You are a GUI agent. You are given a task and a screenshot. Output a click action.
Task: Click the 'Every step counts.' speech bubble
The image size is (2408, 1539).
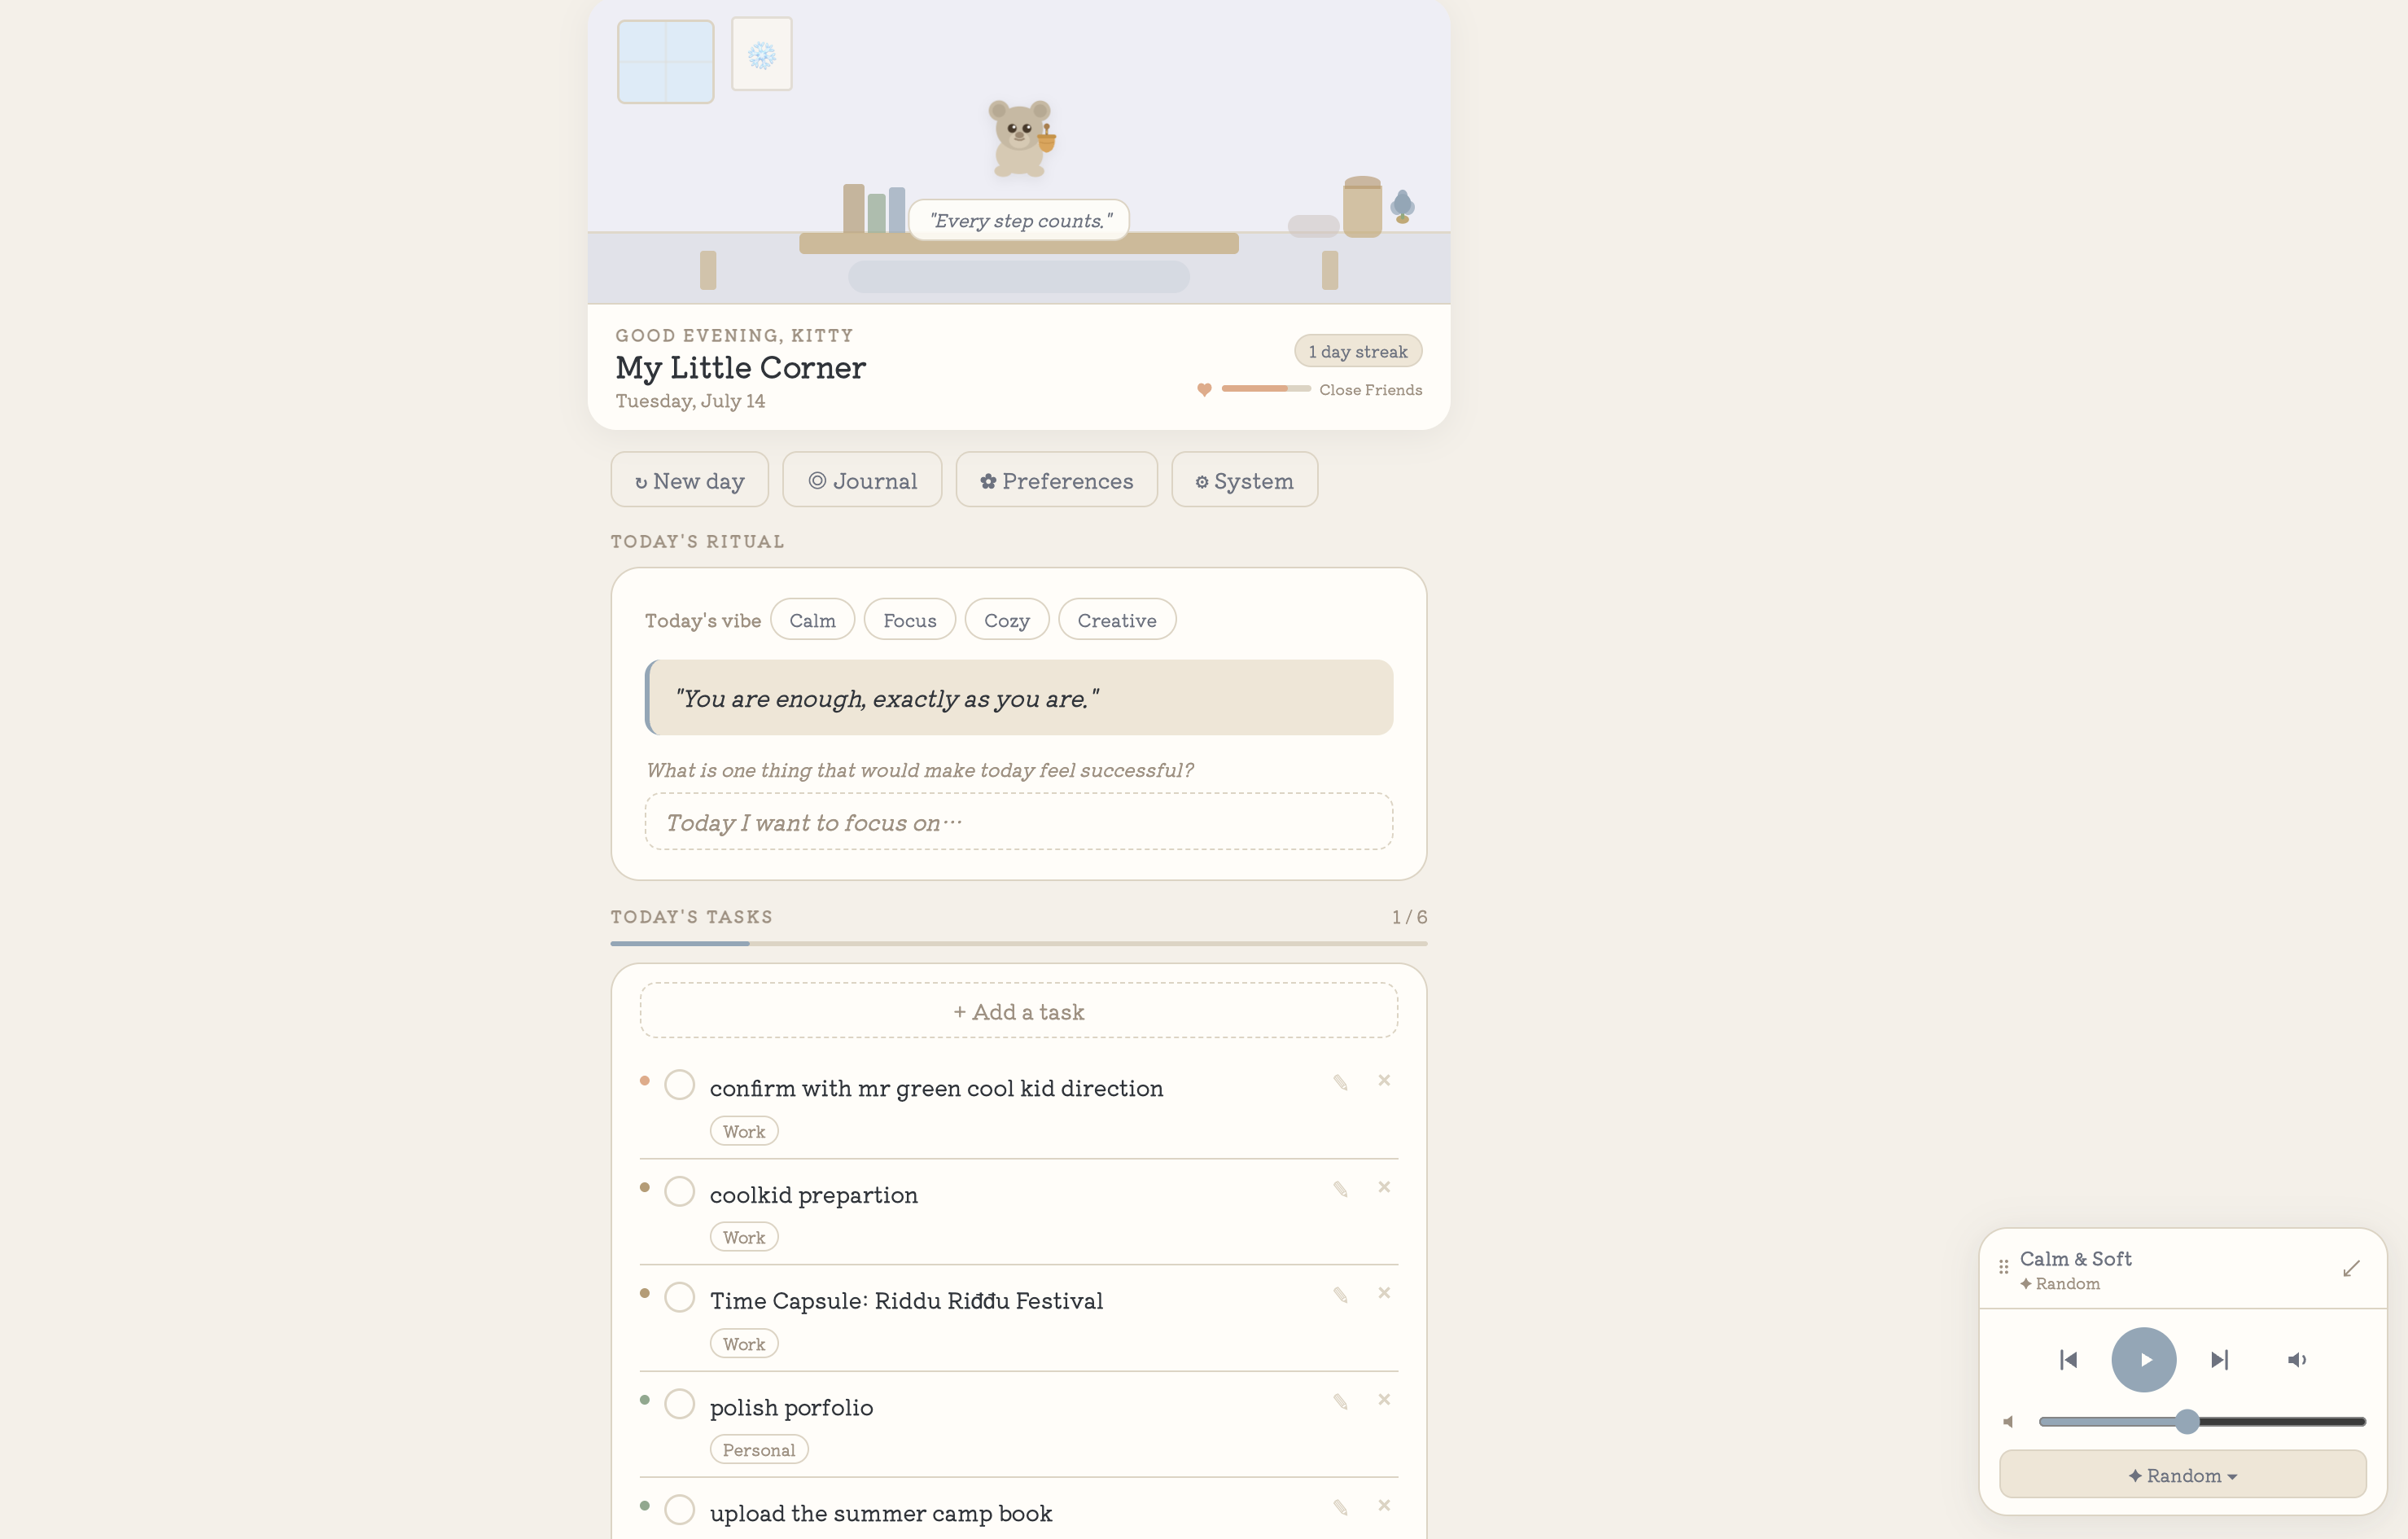(1019, 220)
